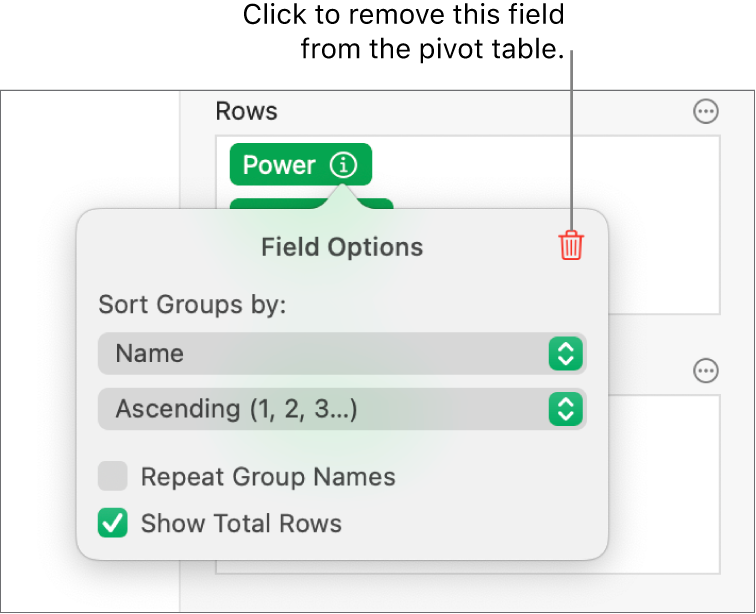
Task: Click the info icon on Power field
Action: [343, 165]
